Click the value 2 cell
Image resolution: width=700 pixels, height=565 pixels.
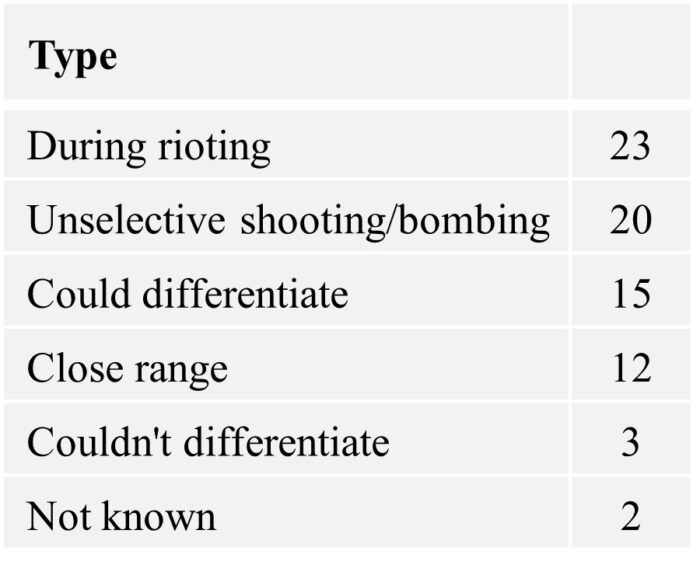630,516
